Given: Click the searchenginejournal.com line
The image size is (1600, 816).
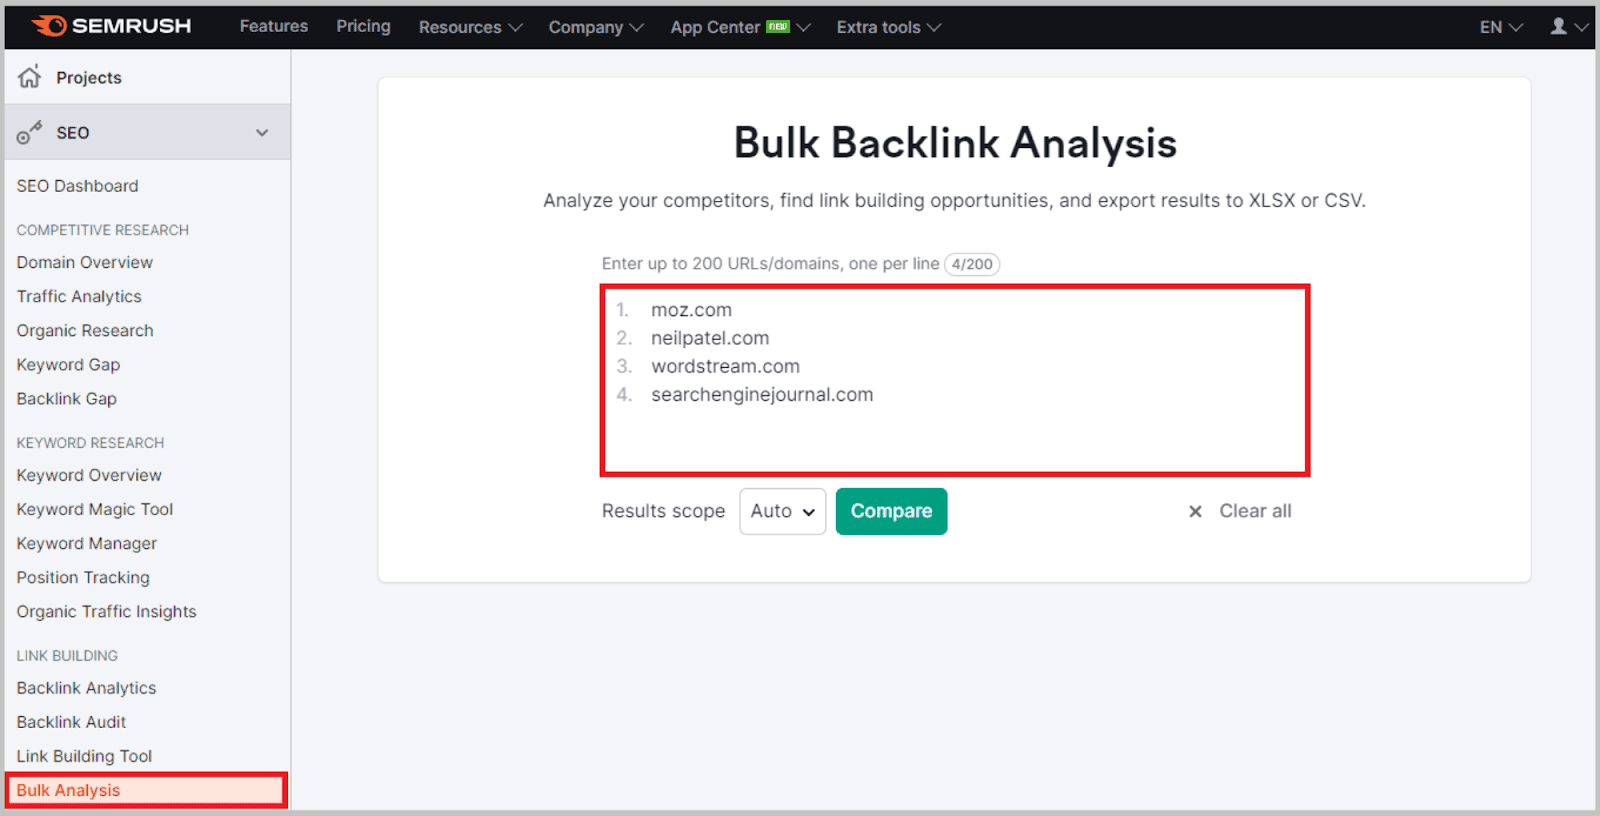Looking at the screenshot, I should tap(762, 394).
